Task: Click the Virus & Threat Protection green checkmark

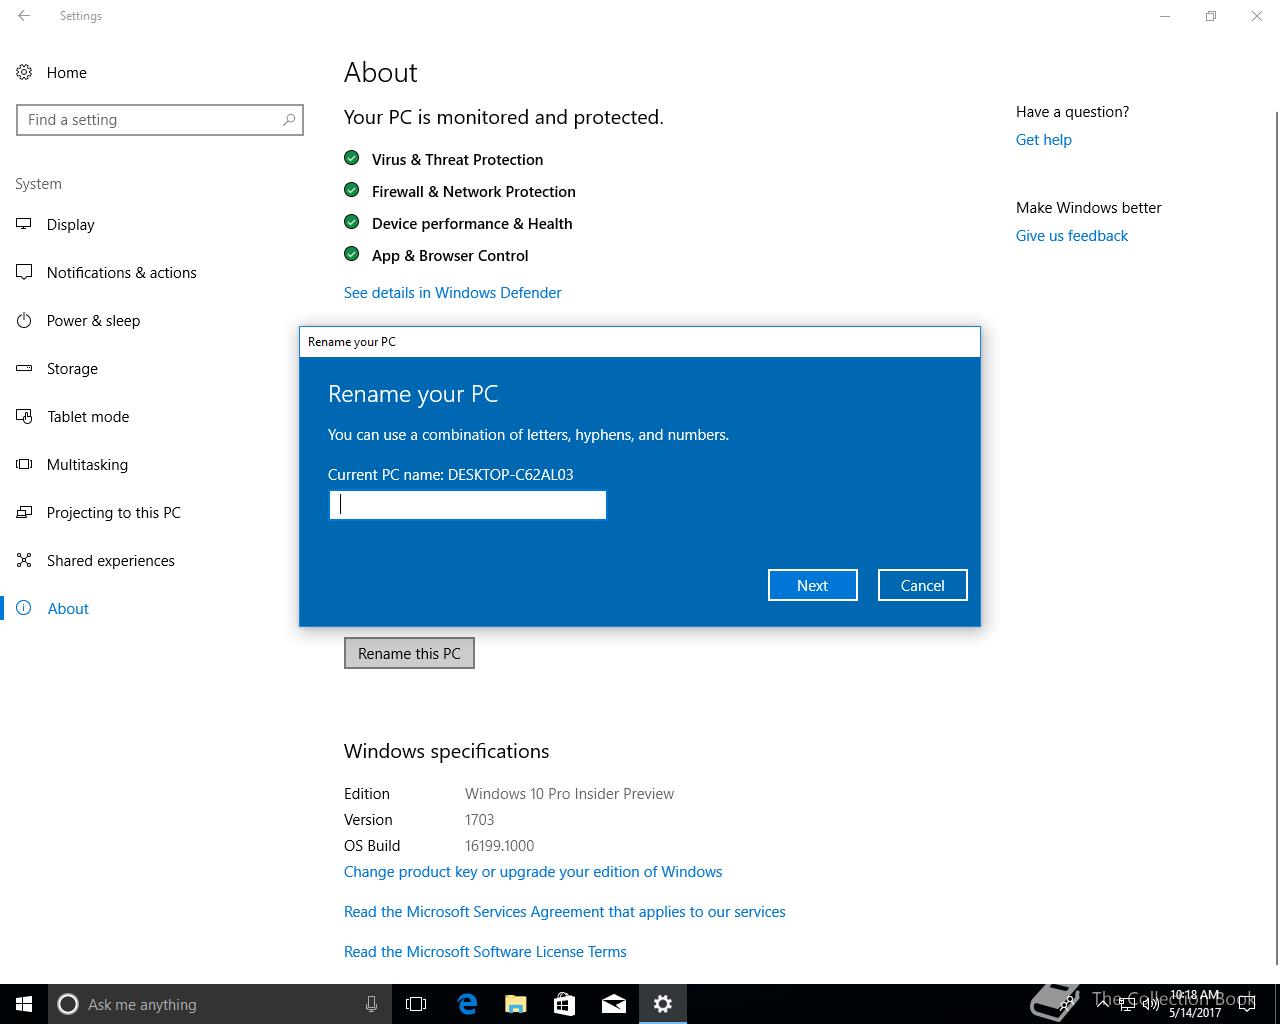Action: pyautogui.click(x=351, y=158)
